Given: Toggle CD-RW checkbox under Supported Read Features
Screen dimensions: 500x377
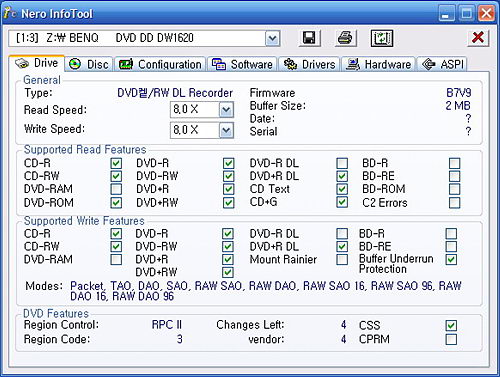Looking at the screenshot, I should 116,176.
